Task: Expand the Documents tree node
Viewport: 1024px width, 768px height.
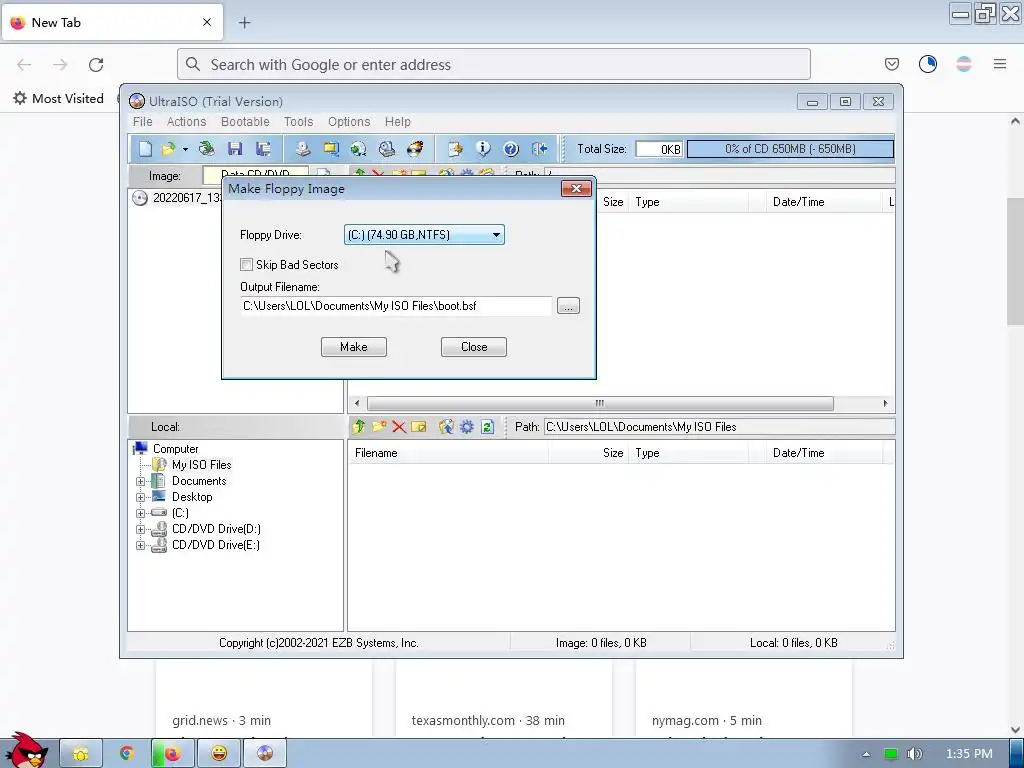Action: pos(140,481)
